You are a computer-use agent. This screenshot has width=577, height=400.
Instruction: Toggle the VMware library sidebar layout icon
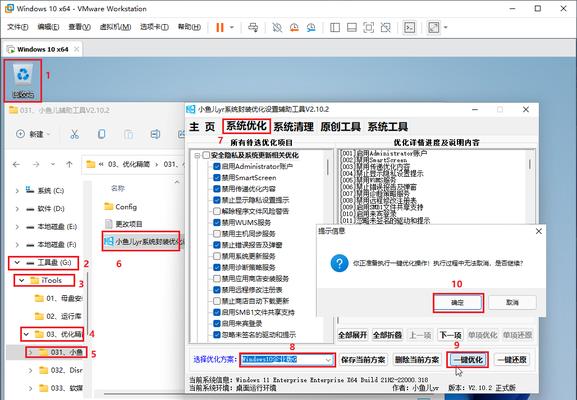[335, 27]
